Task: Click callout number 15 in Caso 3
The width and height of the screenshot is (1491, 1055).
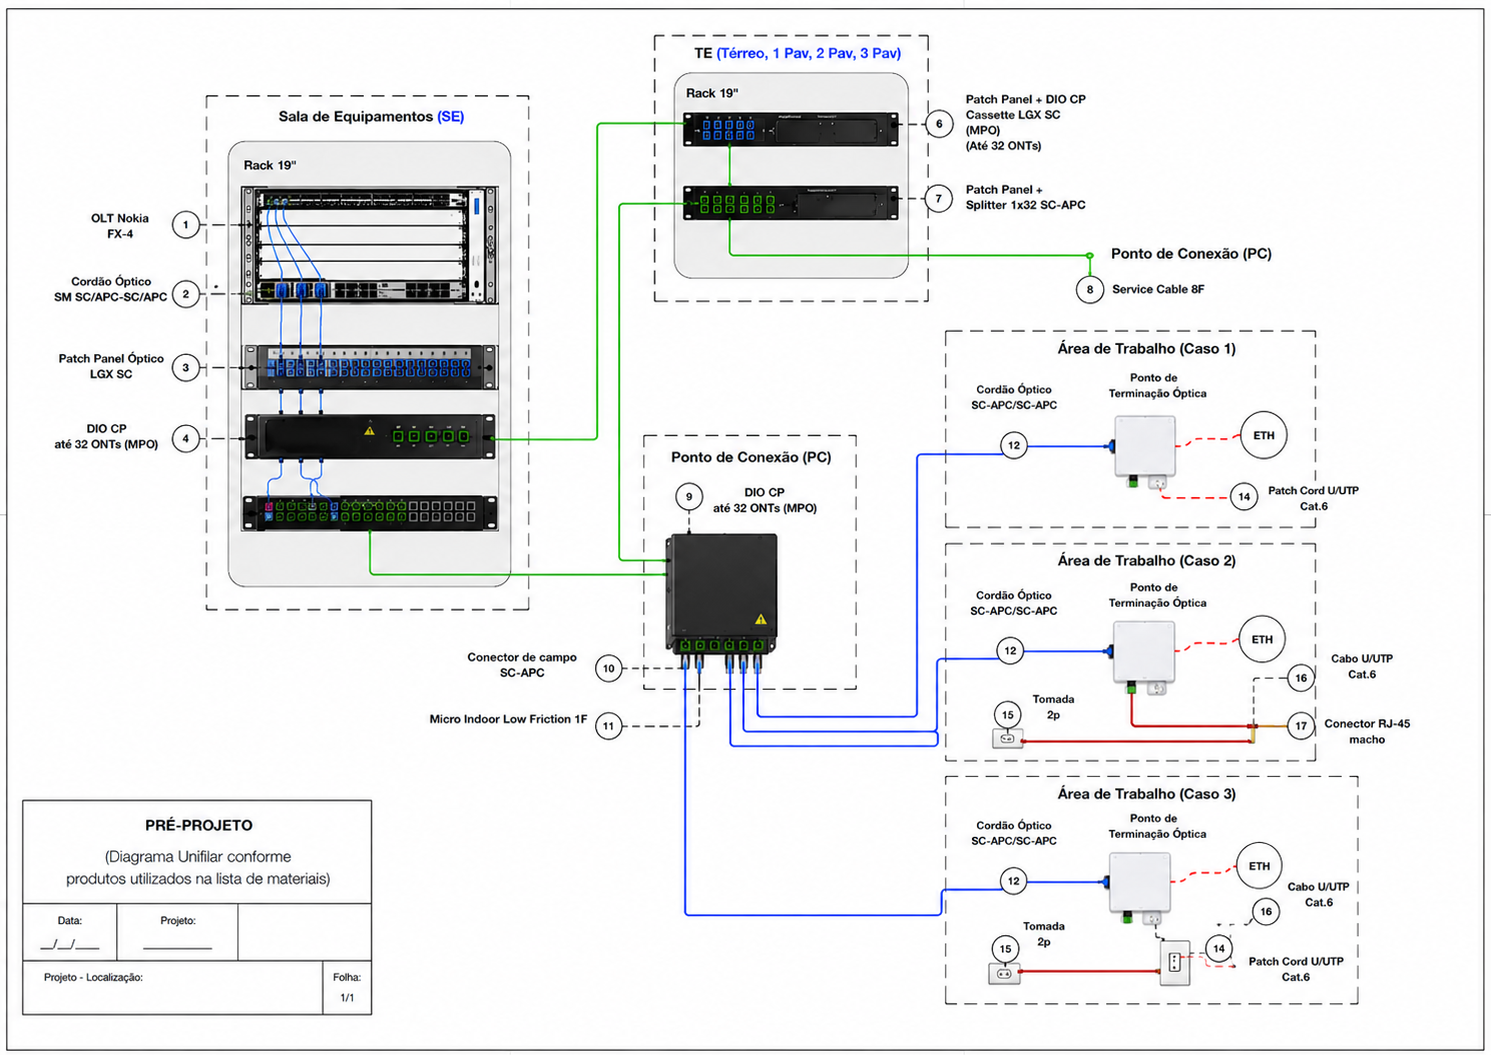Action: pyautogui.click(x=1005, y=949)
